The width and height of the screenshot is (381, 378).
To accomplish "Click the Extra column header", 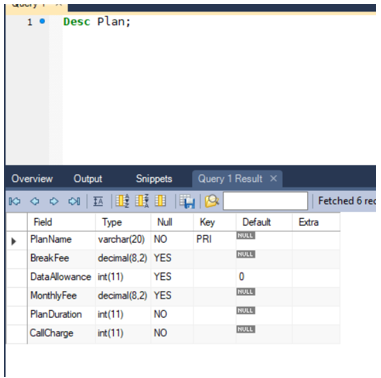I will (x=316, y=222).
